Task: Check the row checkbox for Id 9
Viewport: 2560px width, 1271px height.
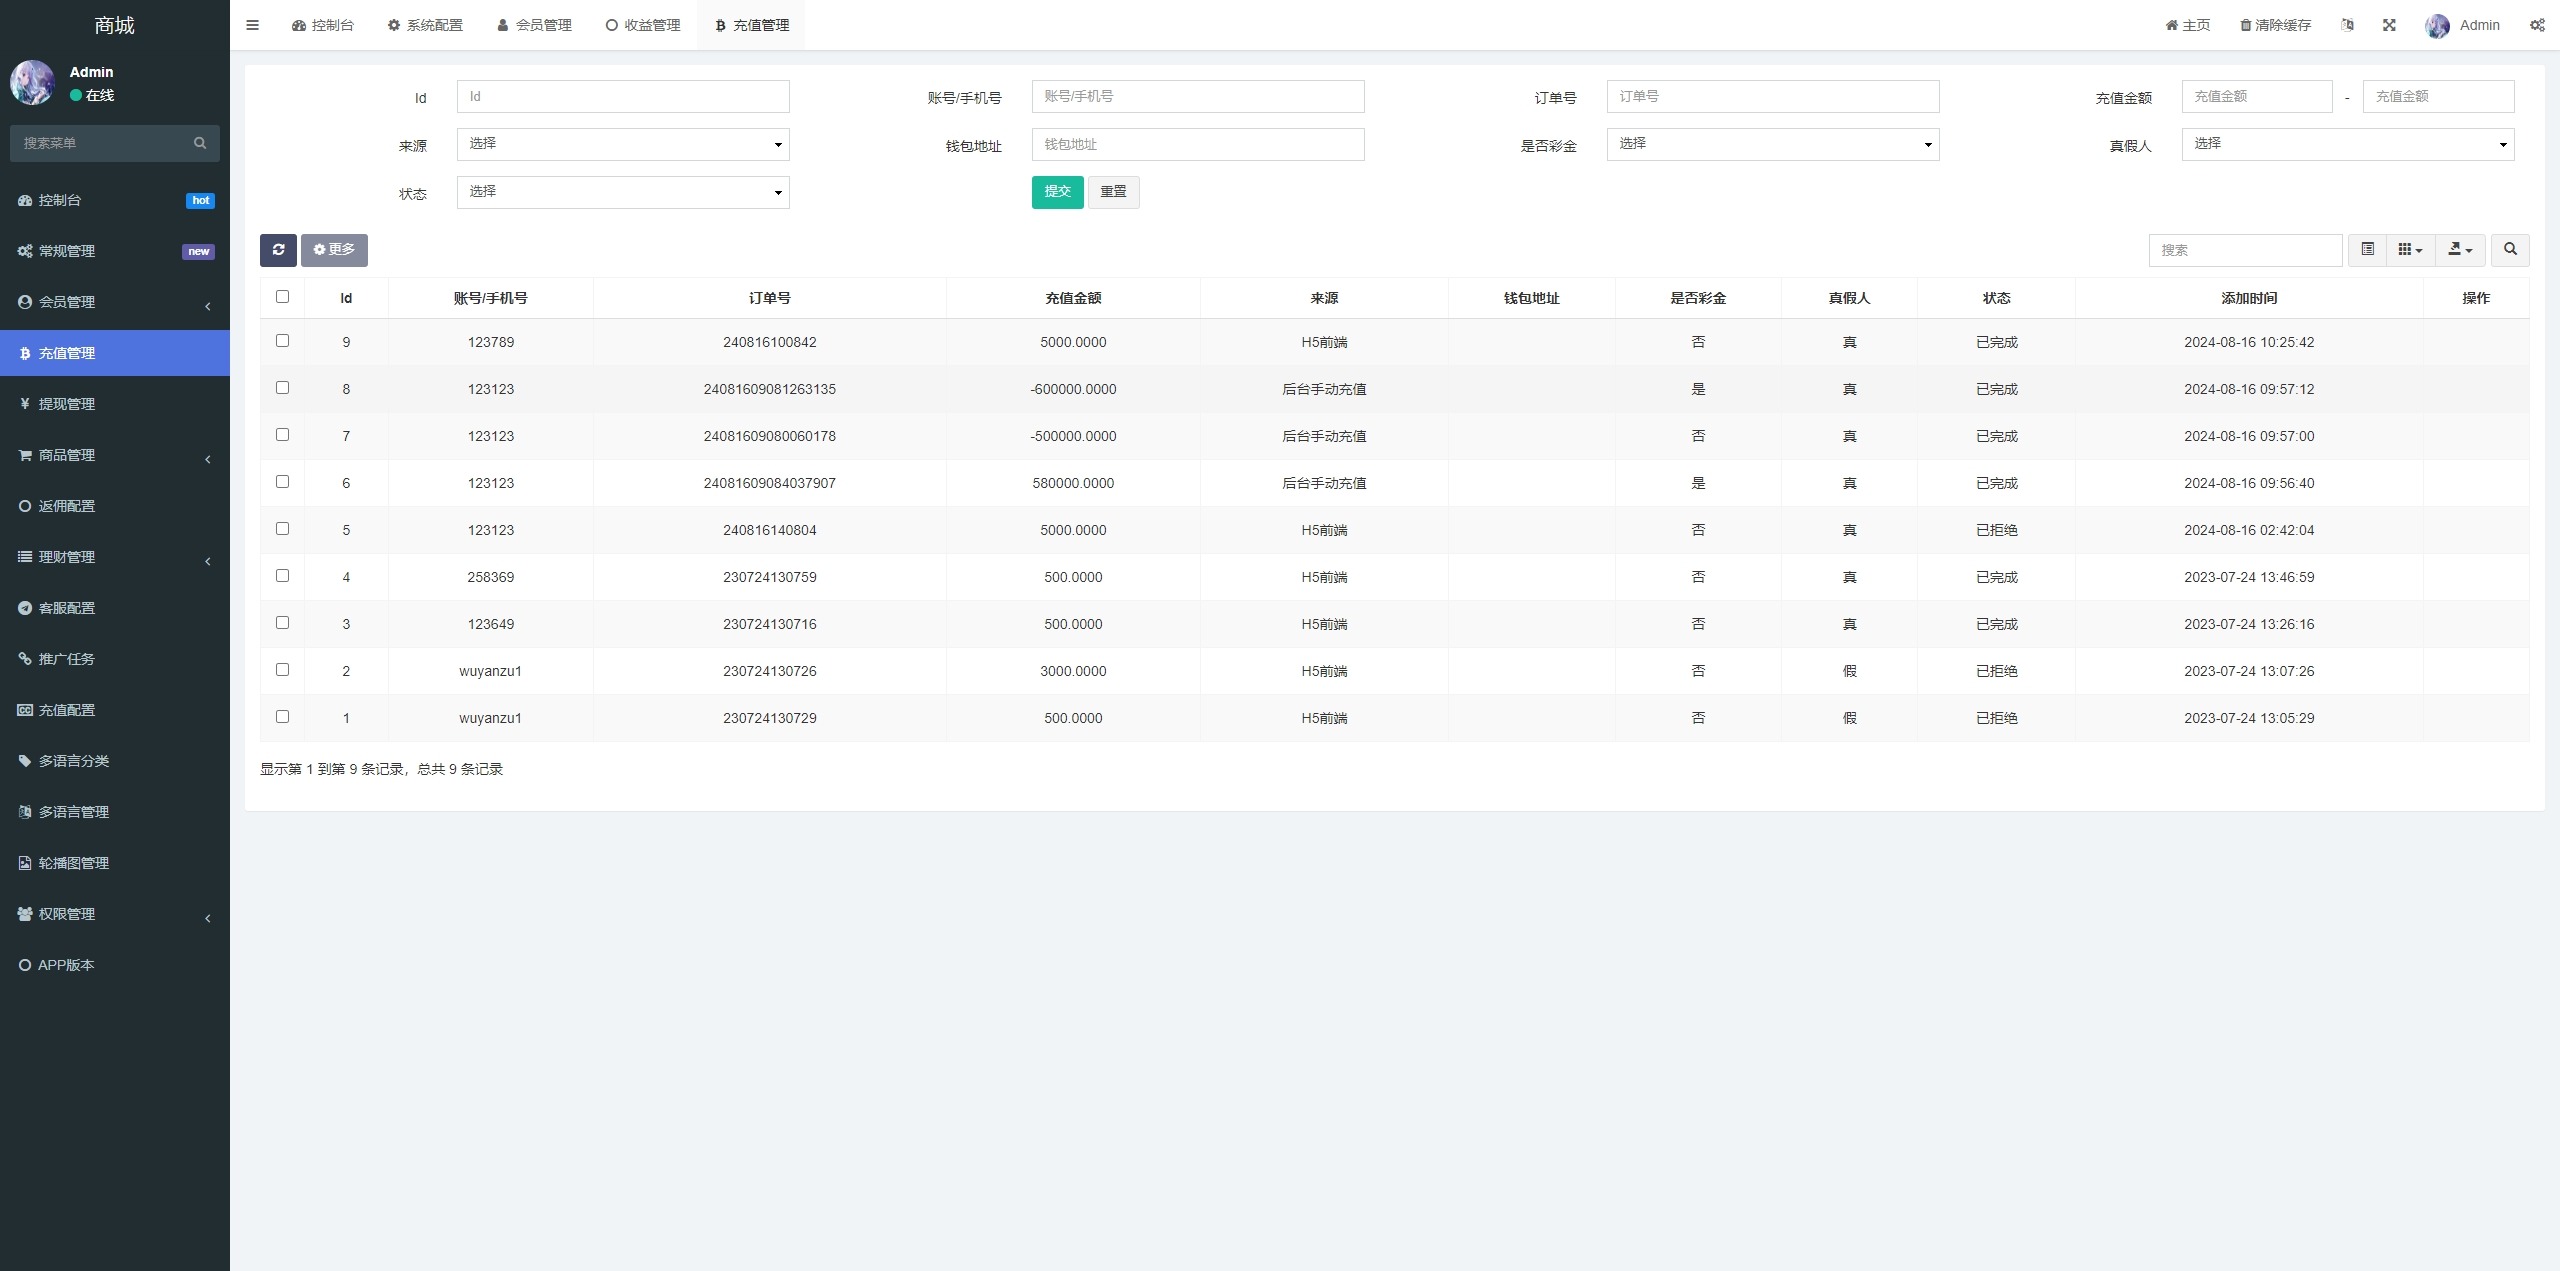Action: pyautogui.click(x=282, y=341)
